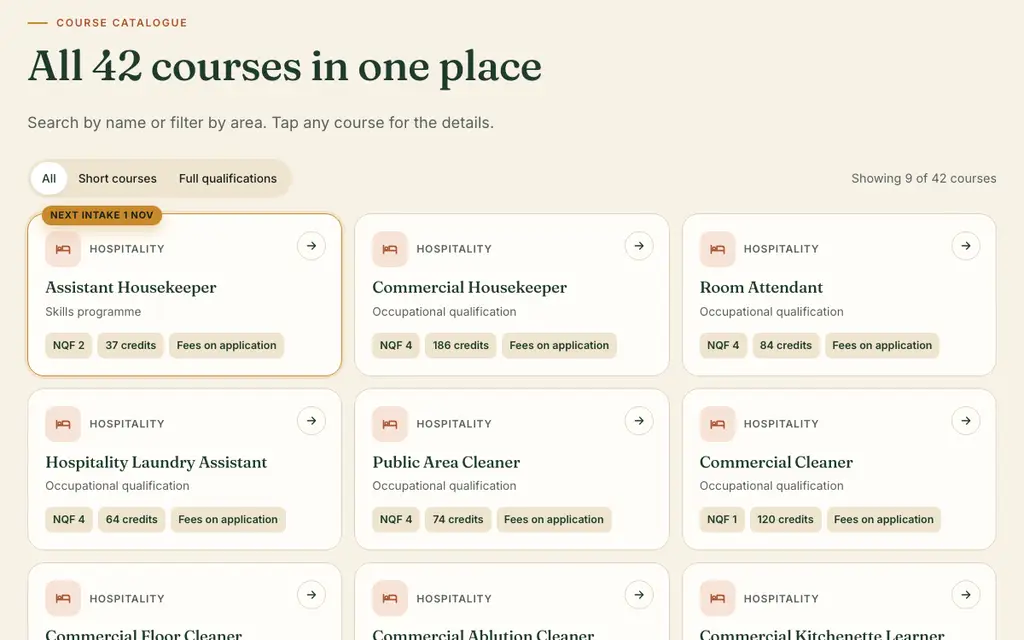
Task: Open the Assistant Housekeeper course title
Action: 131,287
